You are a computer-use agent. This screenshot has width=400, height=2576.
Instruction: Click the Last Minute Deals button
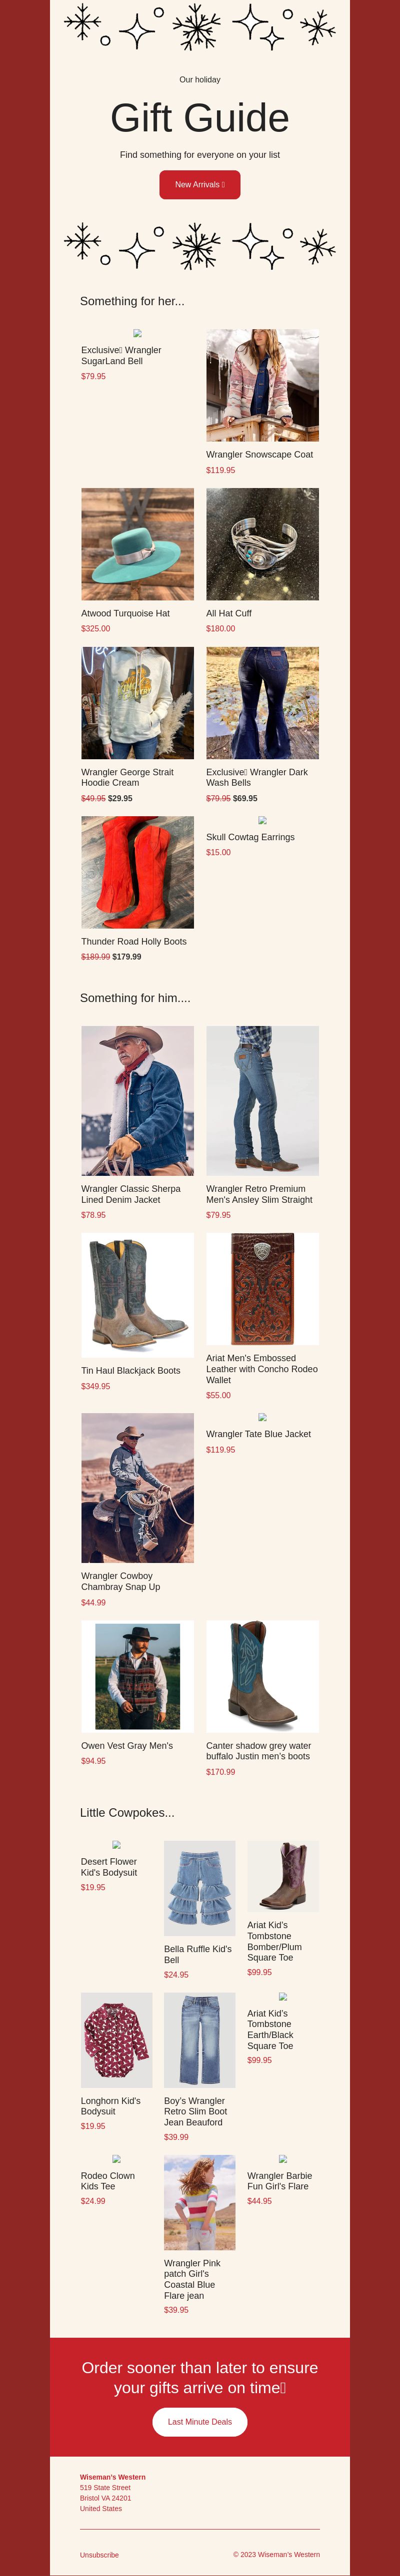[x=199, y=2422]
